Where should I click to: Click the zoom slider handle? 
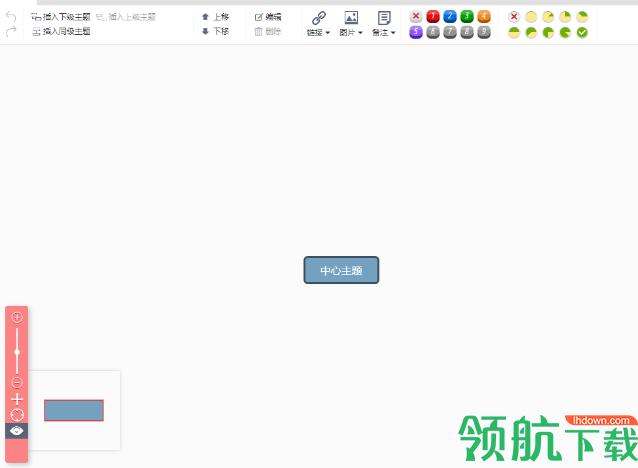point(17,352)
